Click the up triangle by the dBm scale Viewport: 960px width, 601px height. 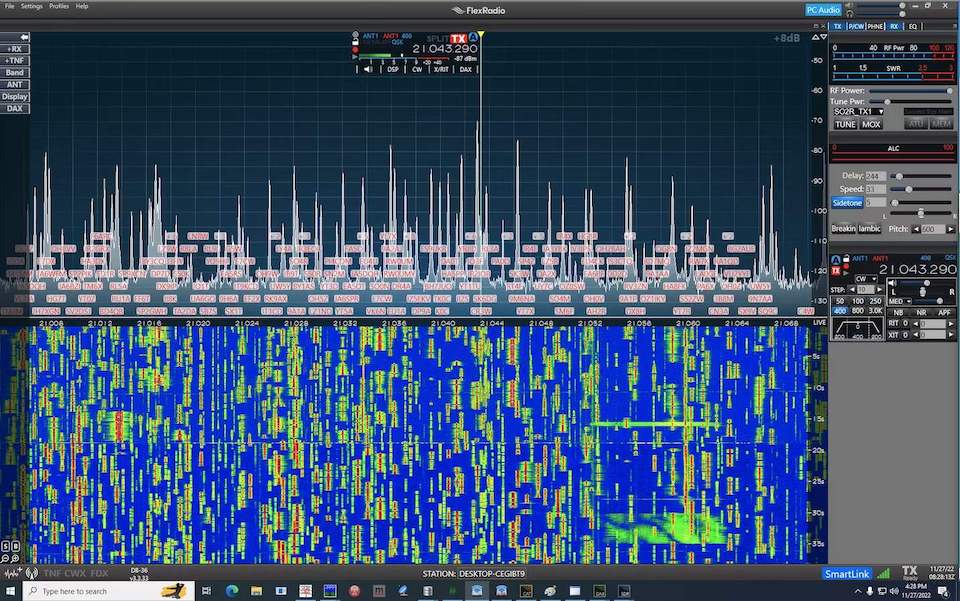pyautogui.click(x=816, y=37)
